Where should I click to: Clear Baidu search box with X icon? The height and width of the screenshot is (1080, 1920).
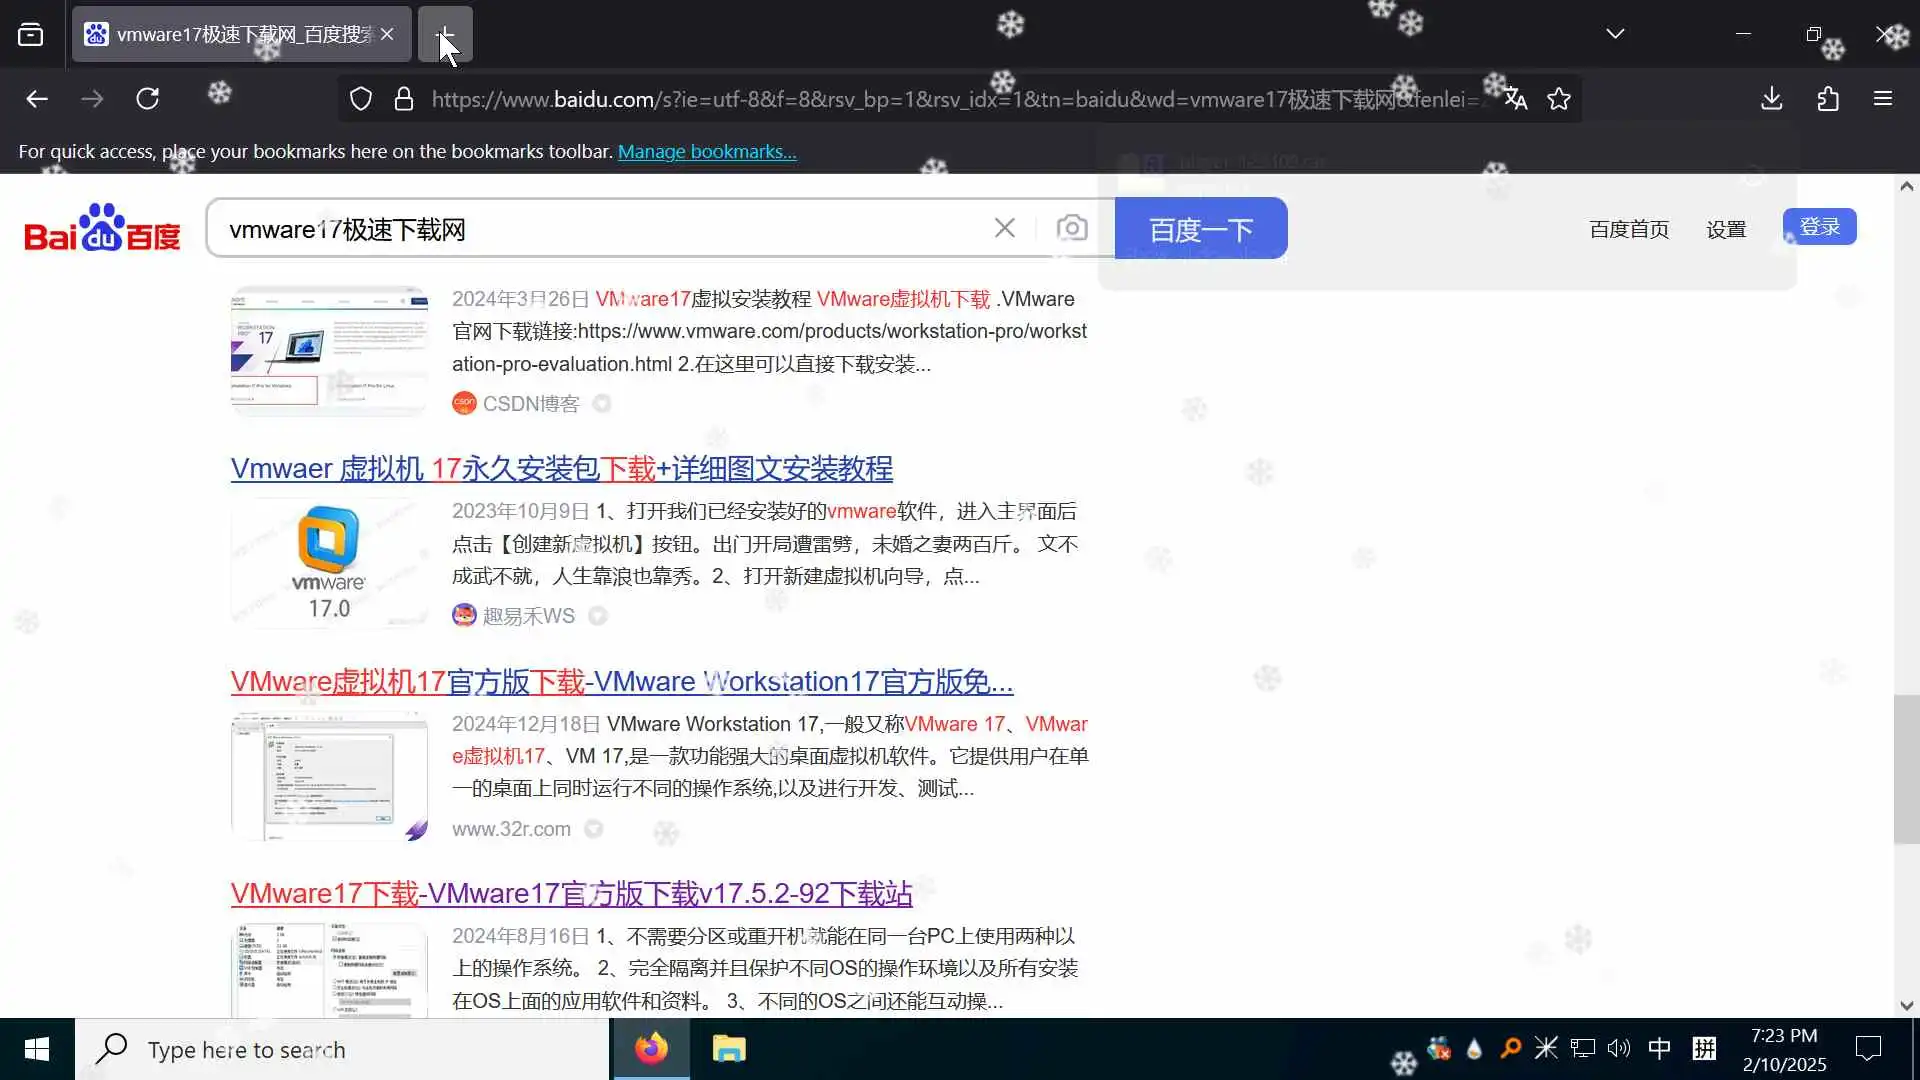point(1005,228)
